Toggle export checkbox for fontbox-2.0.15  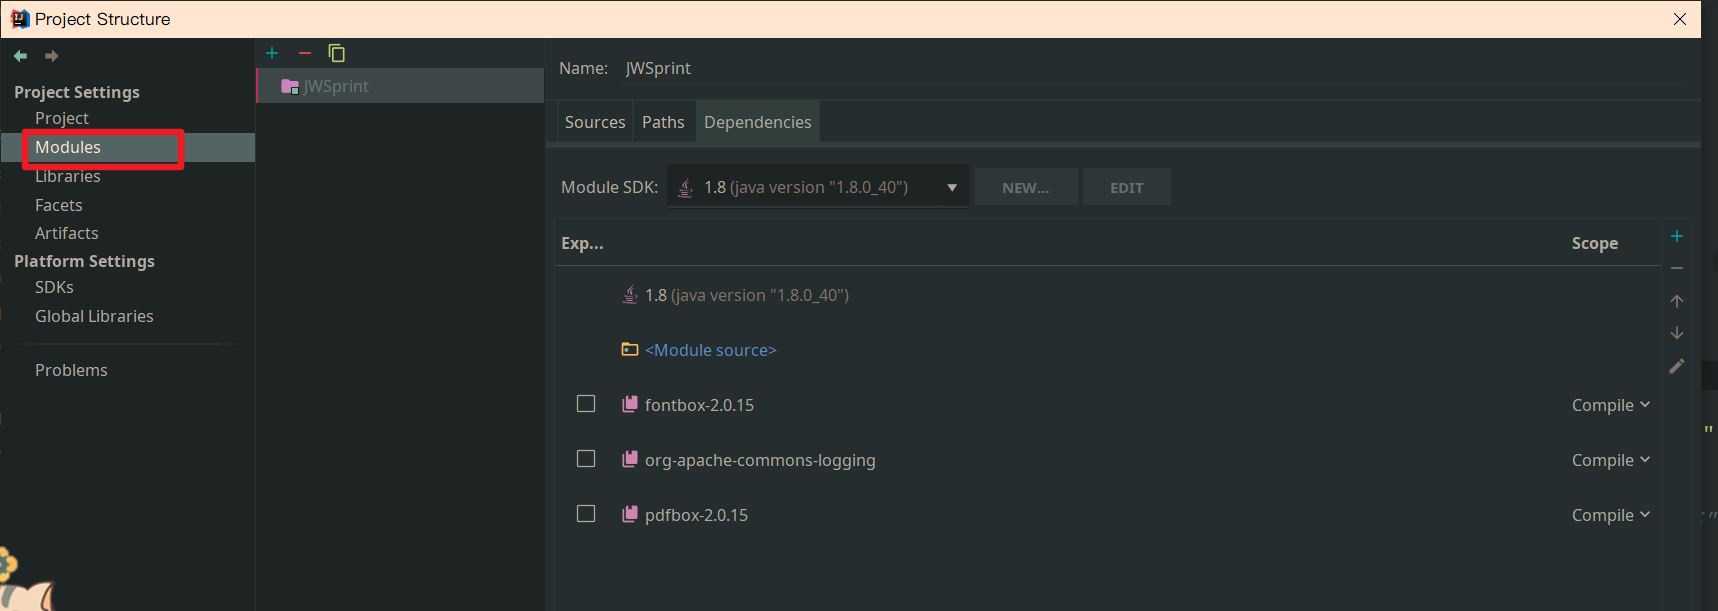586,404
